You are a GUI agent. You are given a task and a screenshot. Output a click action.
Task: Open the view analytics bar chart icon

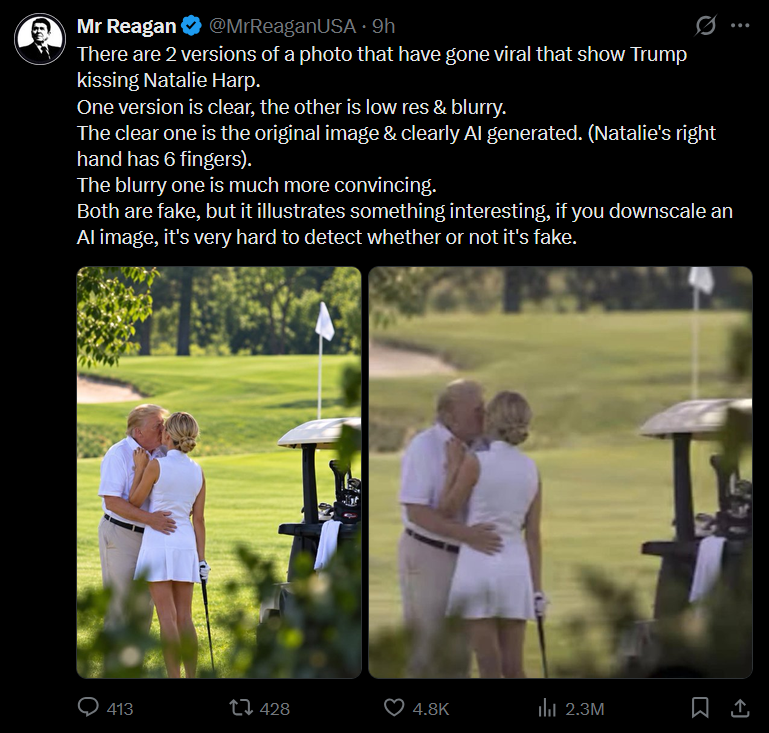(547, 708)
